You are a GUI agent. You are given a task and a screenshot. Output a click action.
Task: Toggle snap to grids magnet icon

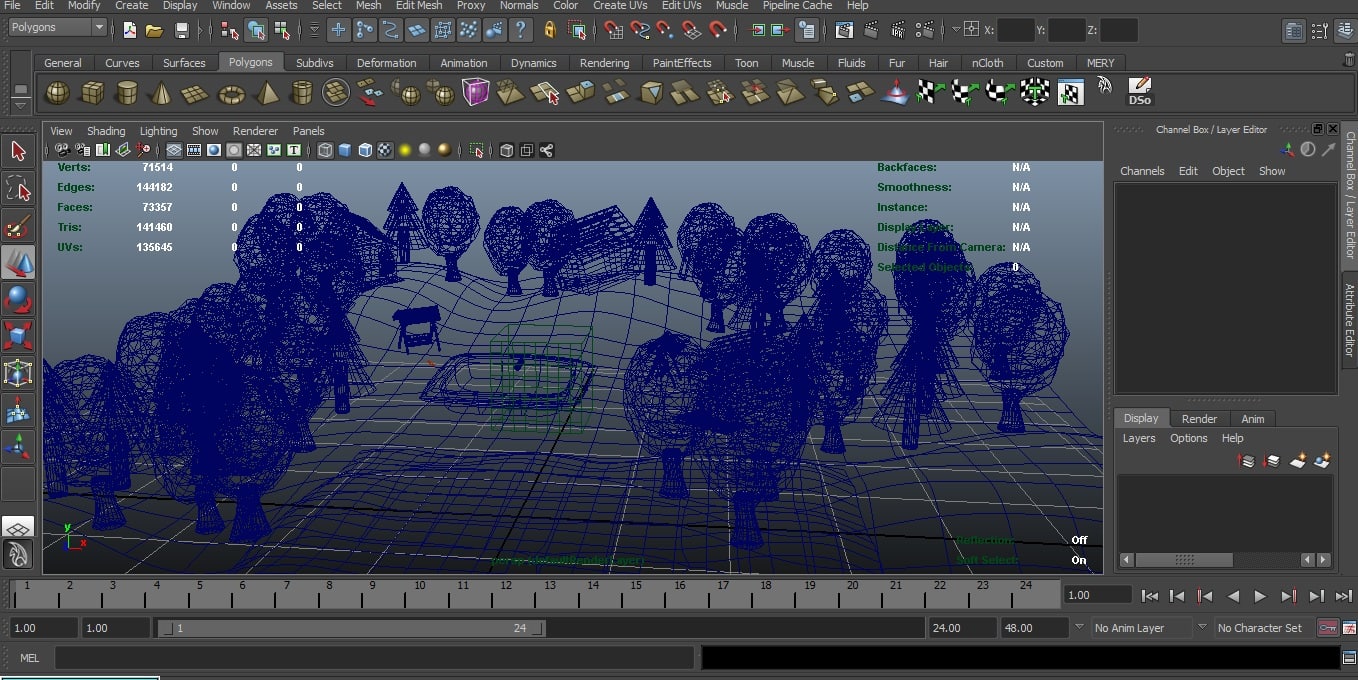coord(613,30)
